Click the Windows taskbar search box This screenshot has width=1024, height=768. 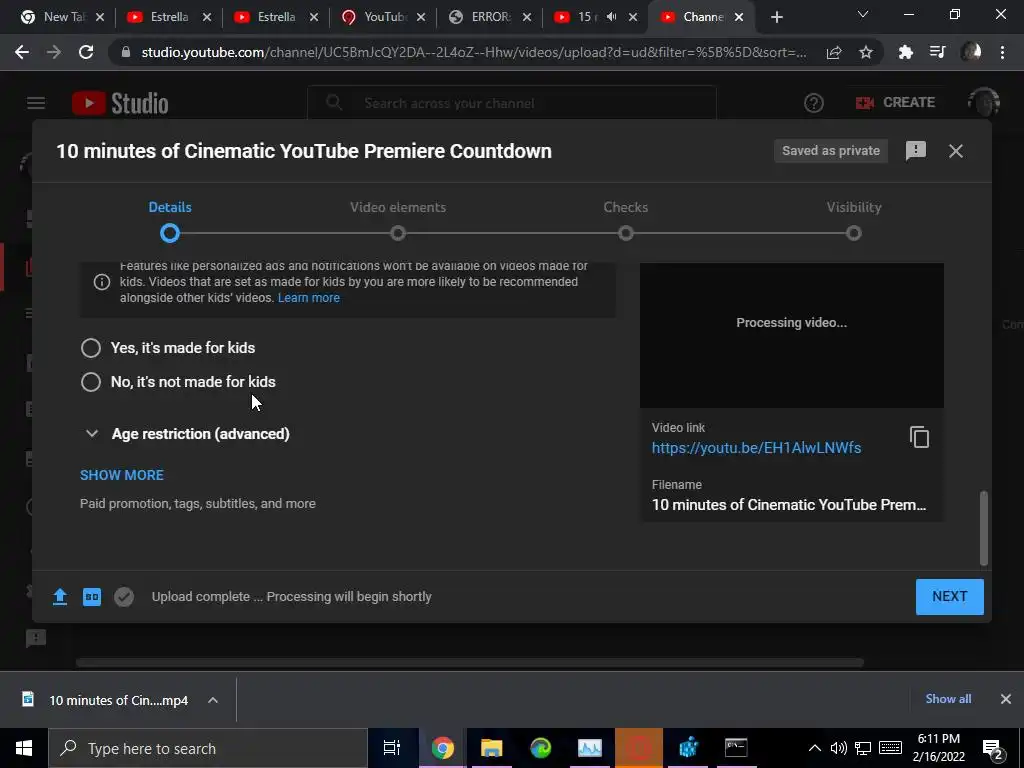pyautogui.click(x=208, y=748)
